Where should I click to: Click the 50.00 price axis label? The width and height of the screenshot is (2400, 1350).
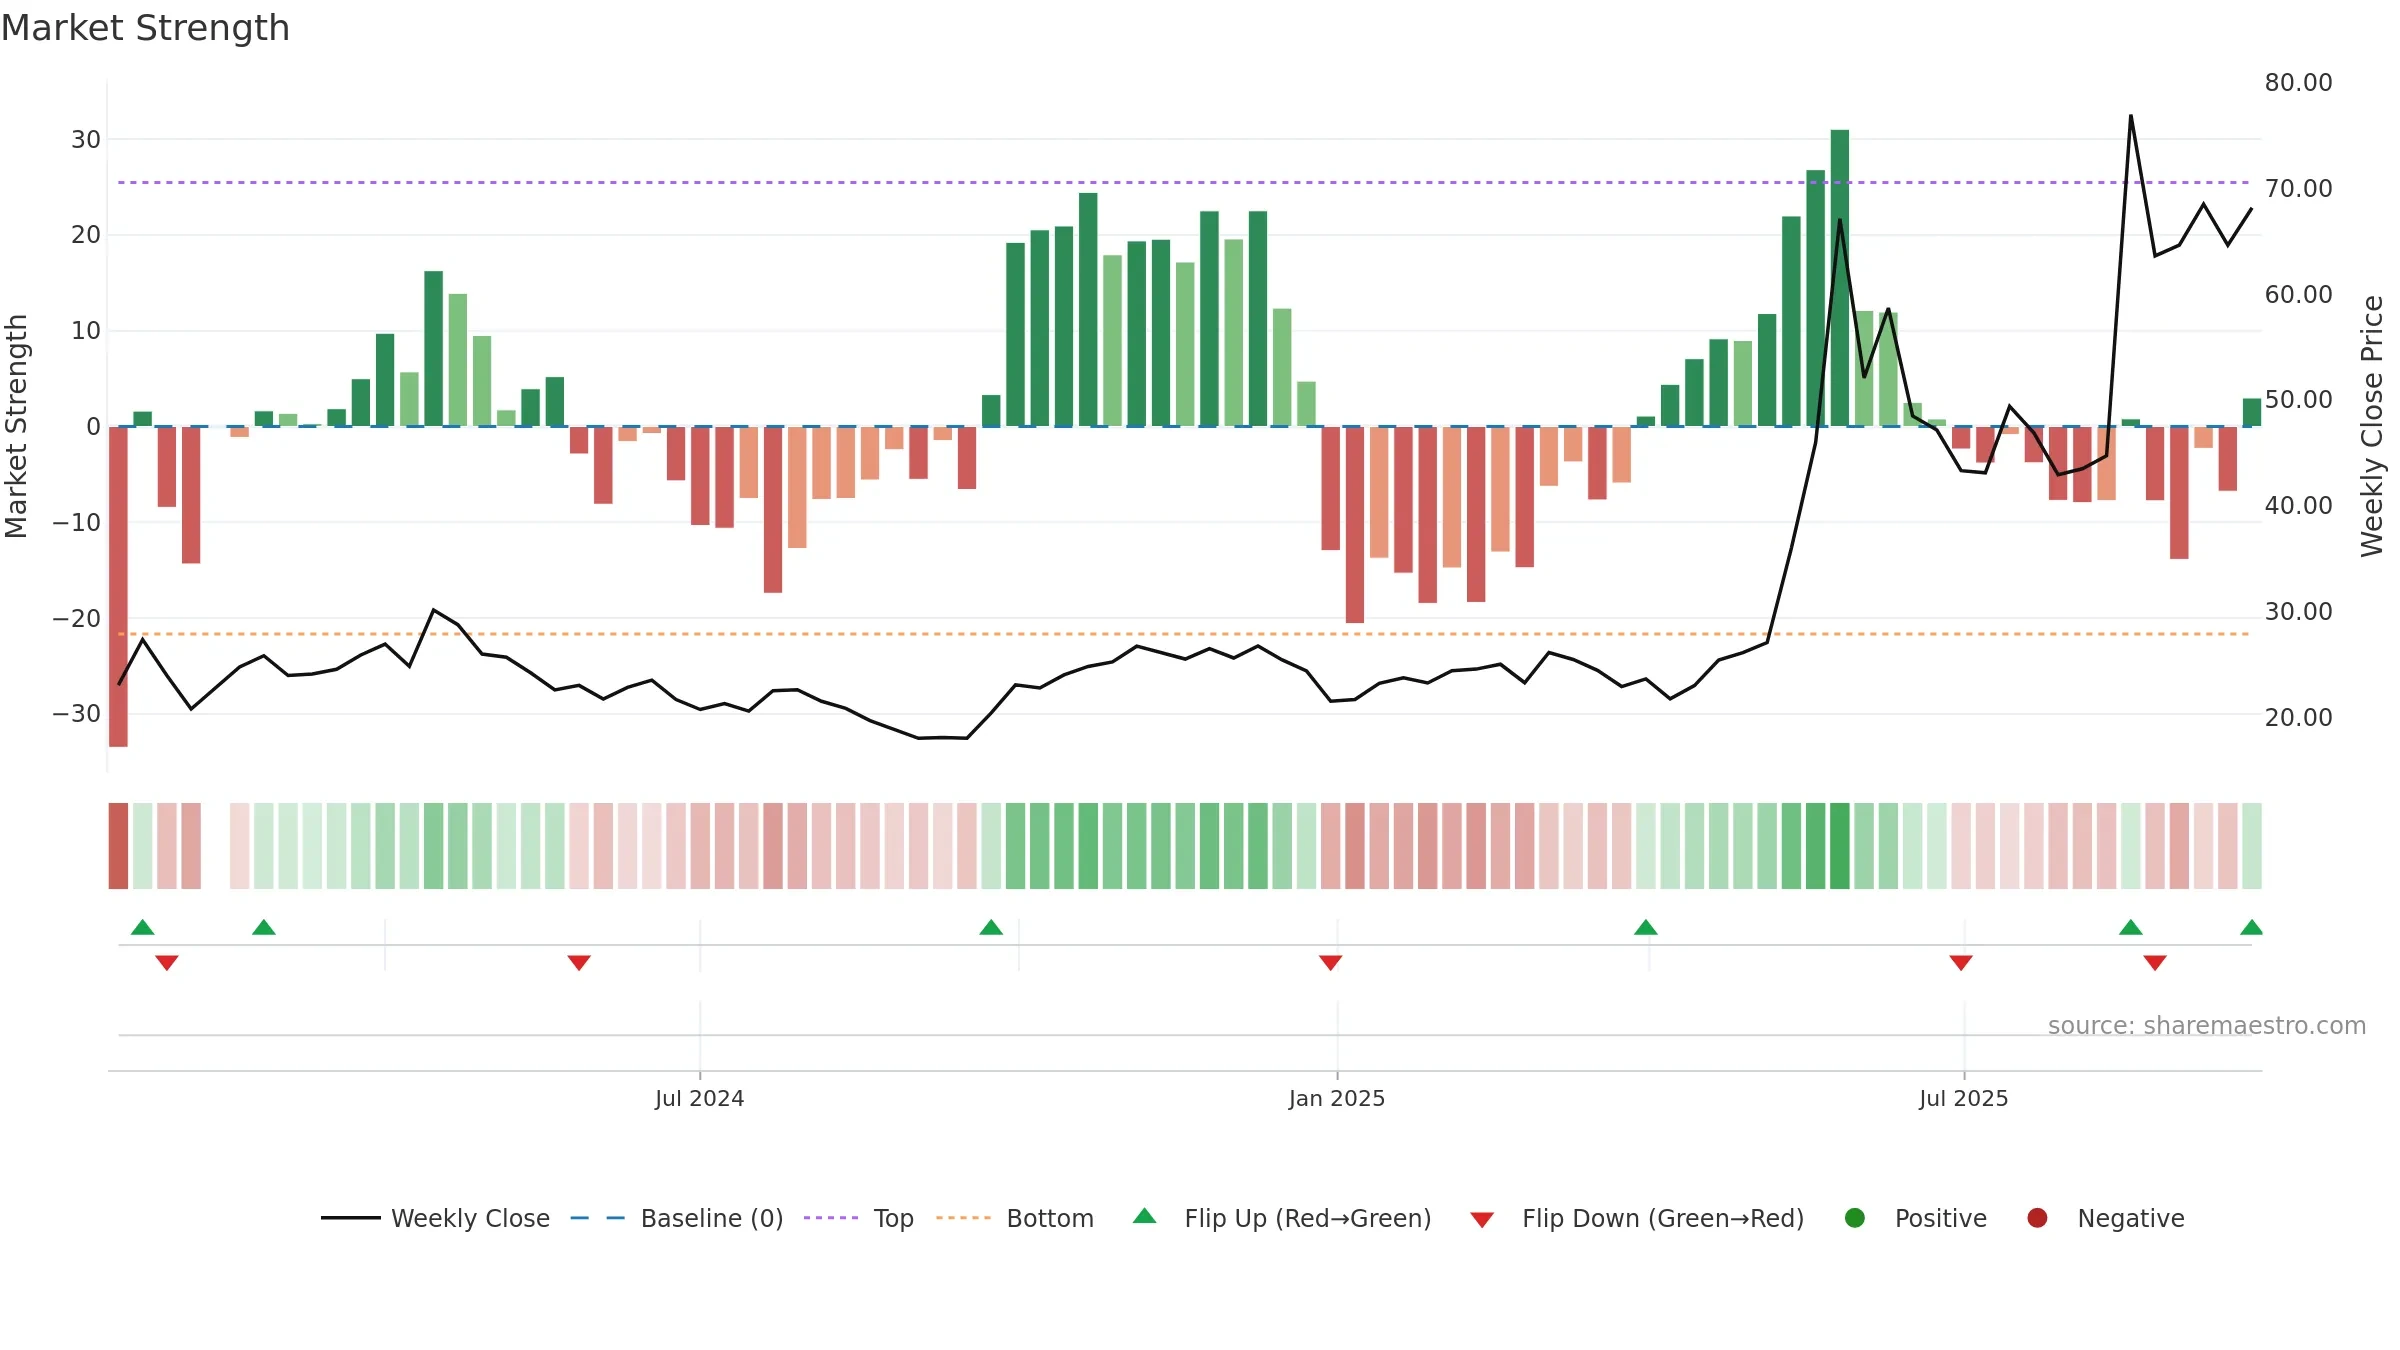[2298, 399]
